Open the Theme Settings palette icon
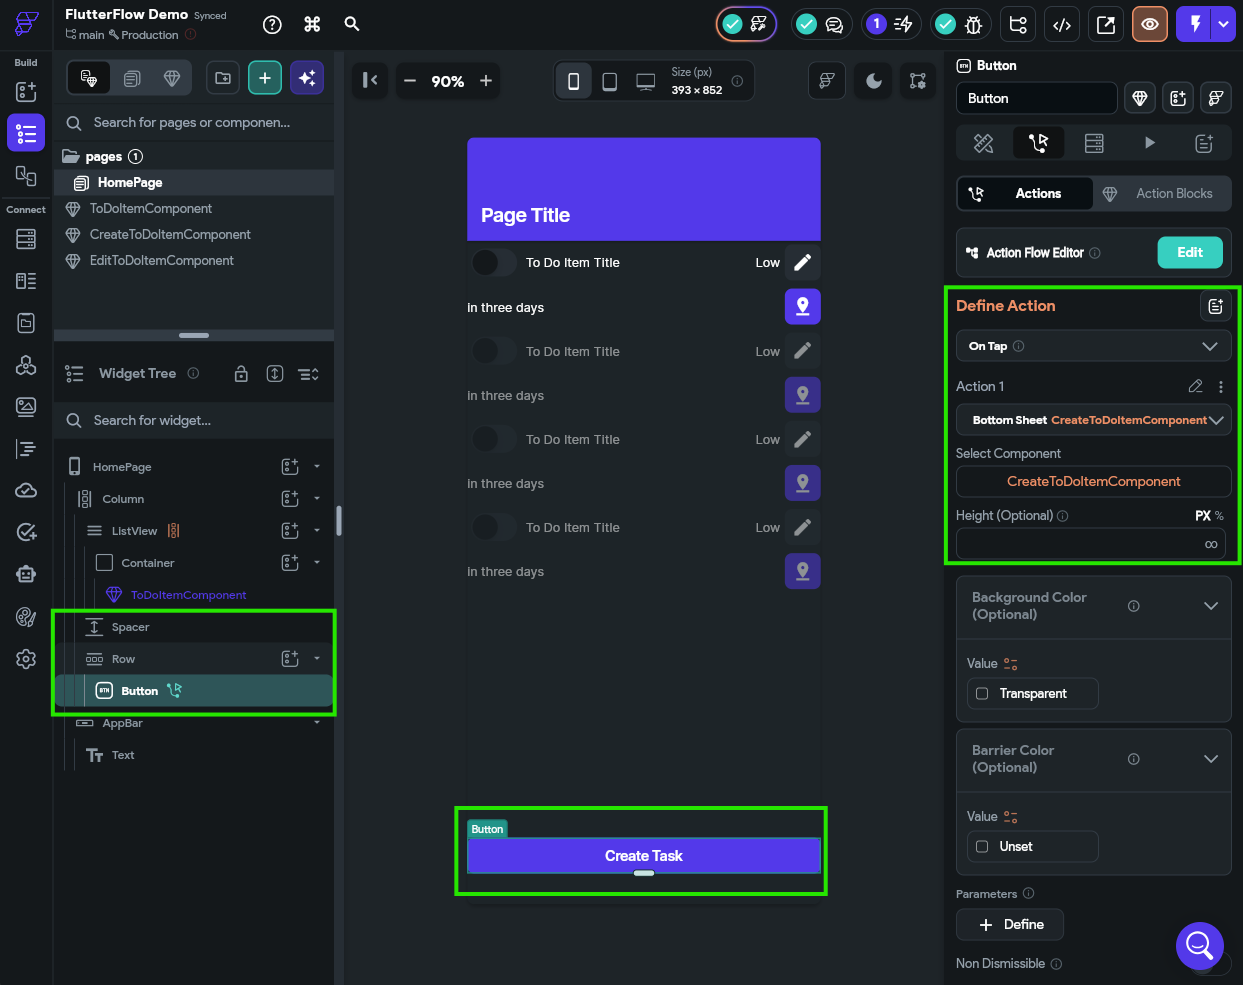Image resolution: width=1243 pixels, height=985 pixels. [x=26, y=617]
